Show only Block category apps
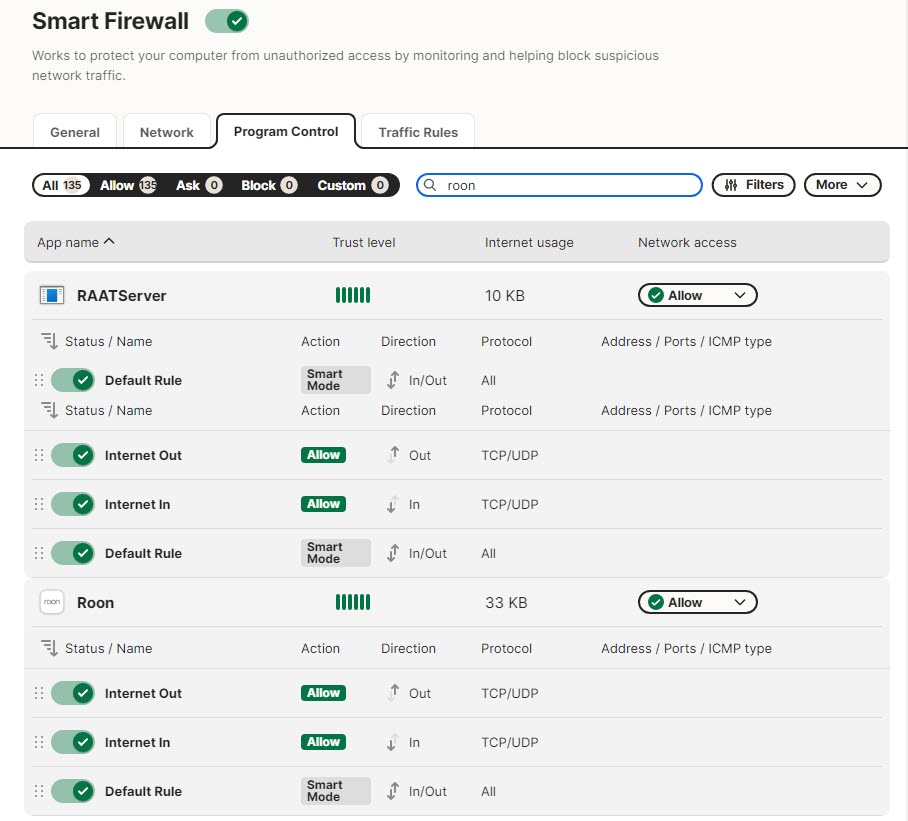 [x=268, y=185]
